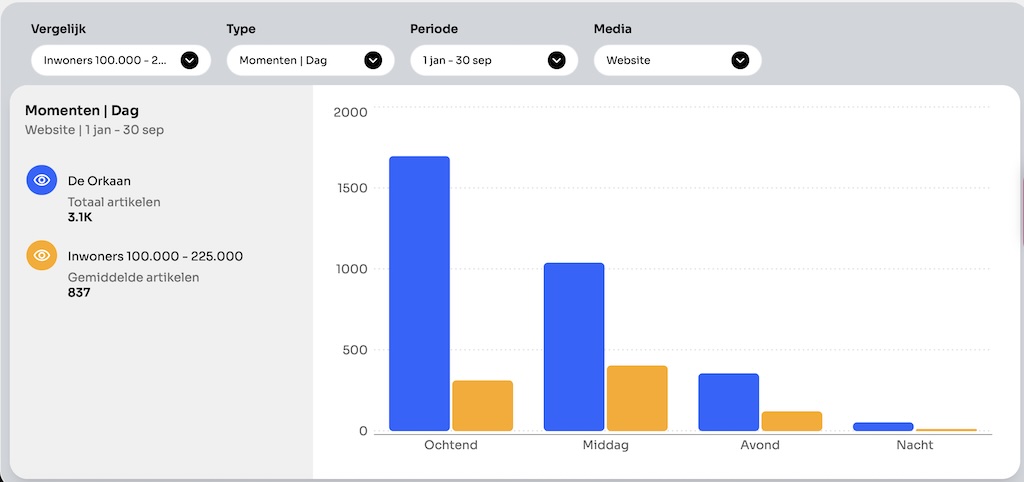Click the chevron icon in Type dropdown
Screen dimensions: 1024x482
coord(373,60)
